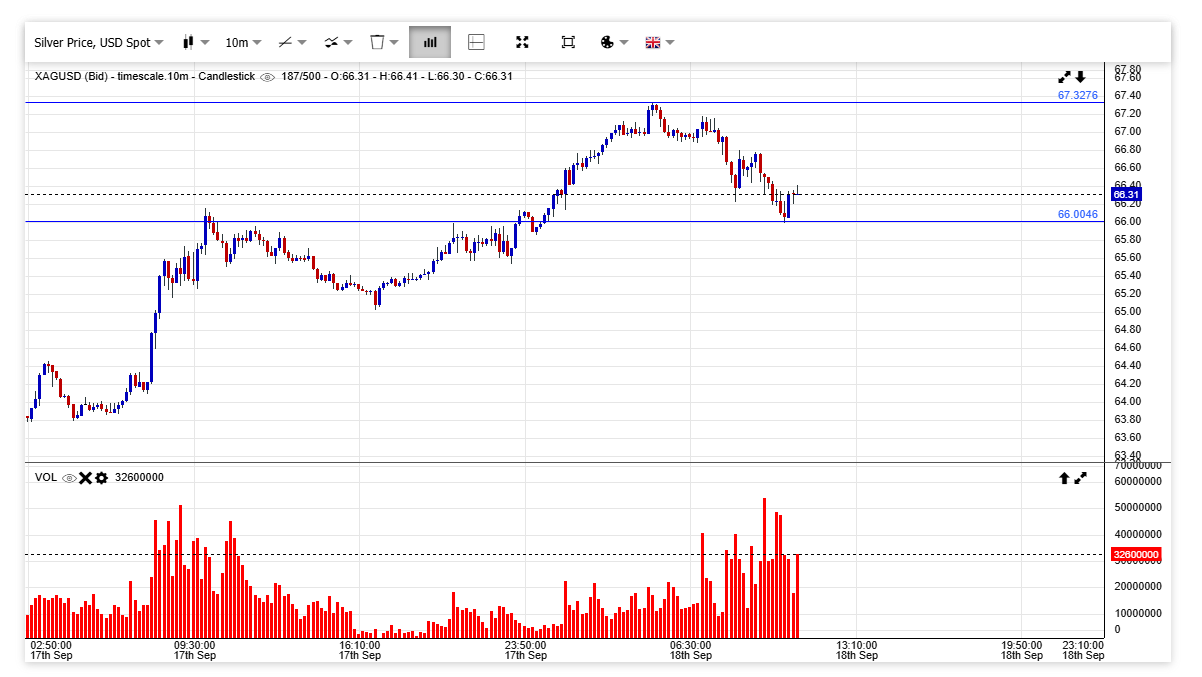
Task: Open the trash delete drawings menu
Action: pyautogui.click(x=384, y=42)
